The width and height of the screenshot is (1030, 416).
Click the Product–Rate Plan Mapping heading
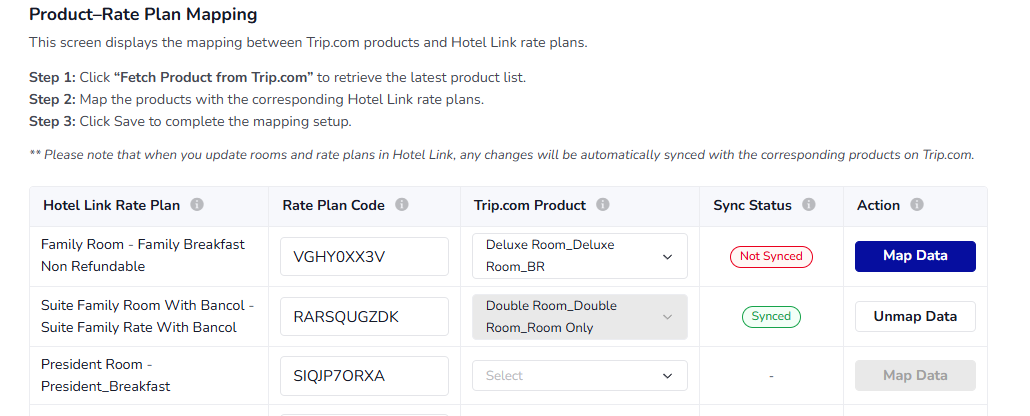click(x=143, y=15)
